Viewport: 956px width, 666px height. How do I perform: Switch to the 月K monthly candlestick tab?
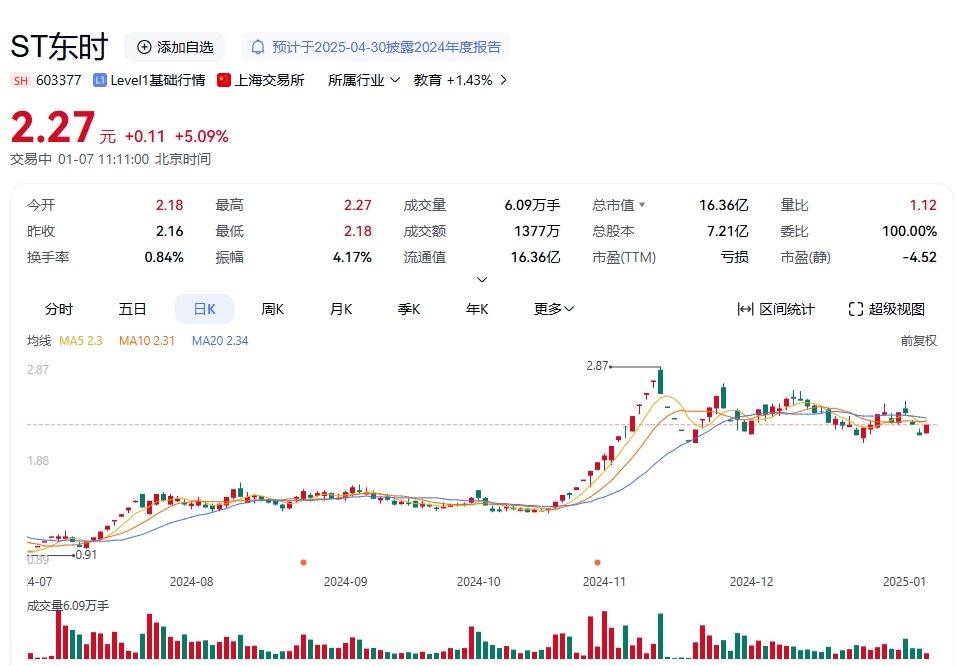pyautogui.click(x=340, y=309)
